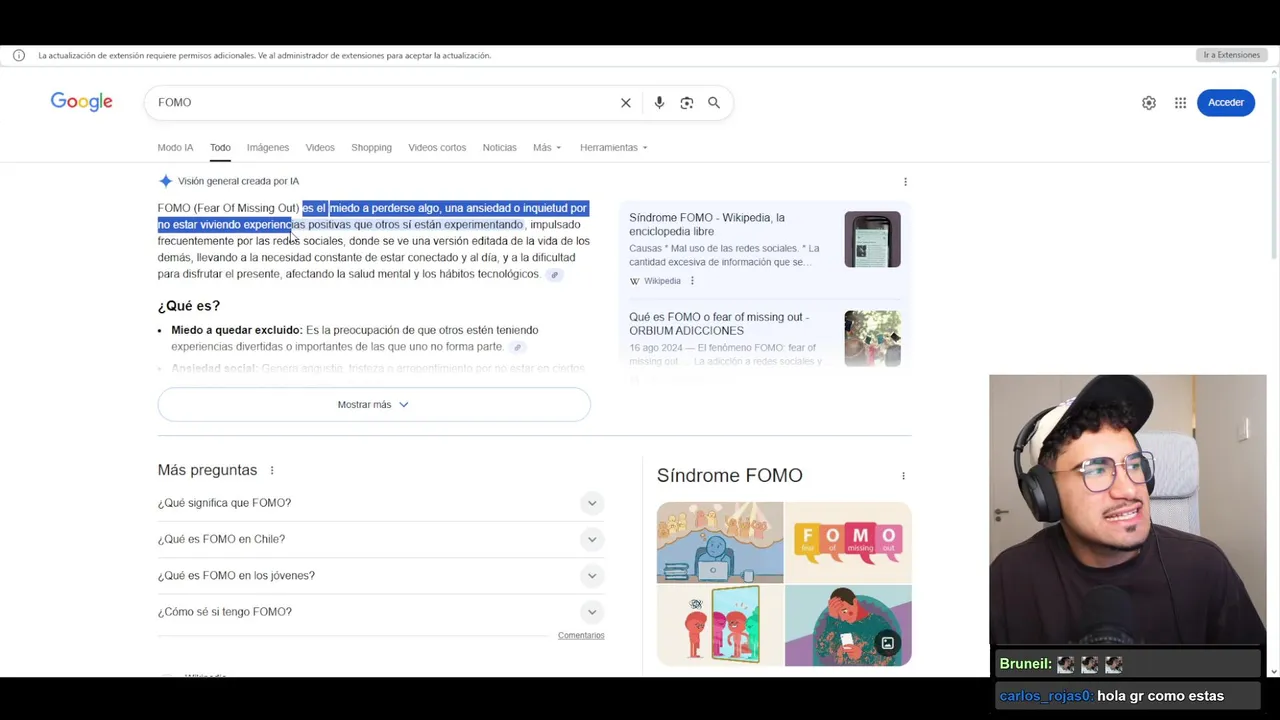The width and height of the screenshot is (1280, 720).
Task: Open colorful 'FOMO' speech bubbles image
Action: tap(848, 543)
